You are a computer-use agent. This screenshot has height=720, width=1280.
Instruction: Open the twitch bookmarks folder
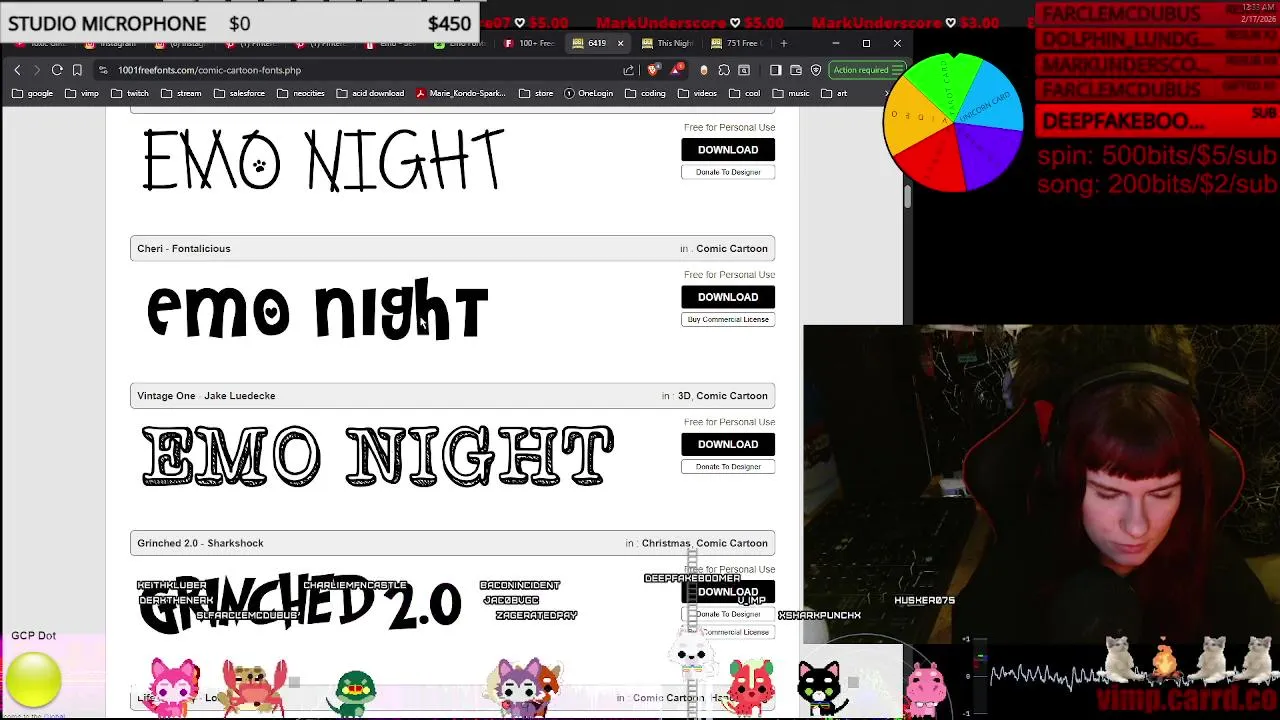pyautogui.click(x=130, y=93)
